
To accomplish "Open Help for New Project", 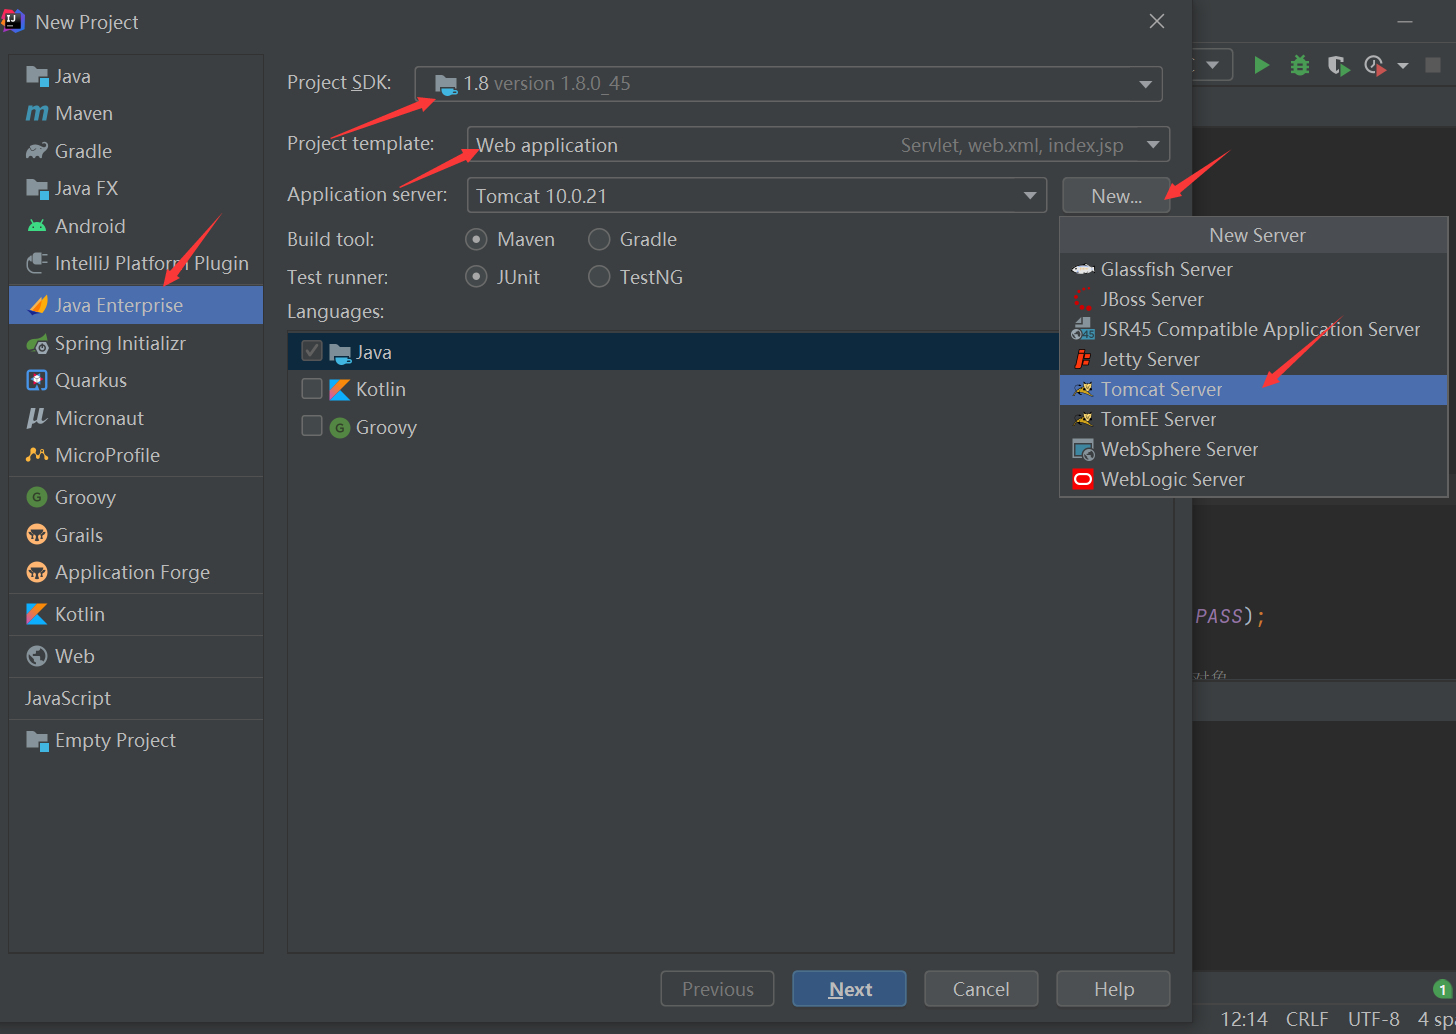I will (1113, 989).
